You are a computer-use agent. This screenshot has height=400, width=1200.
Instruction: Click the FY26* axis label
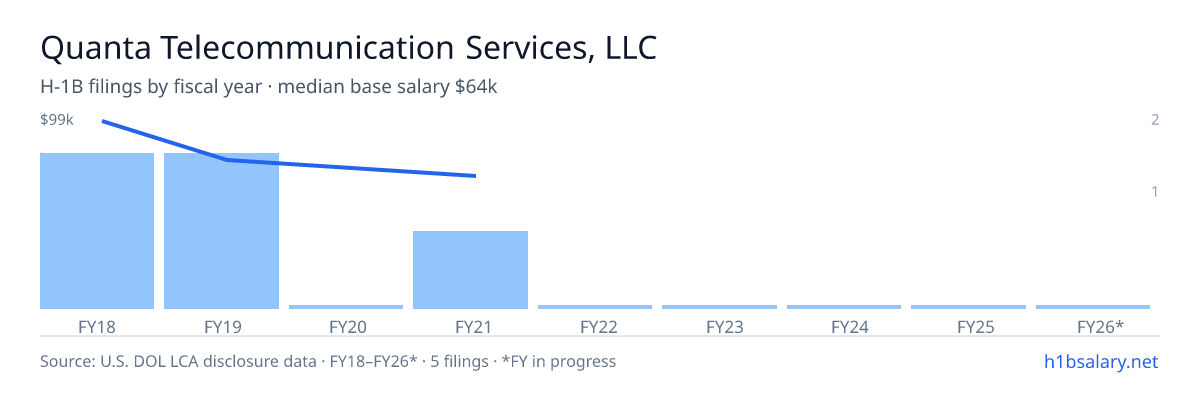click(x=1100, y=326)
